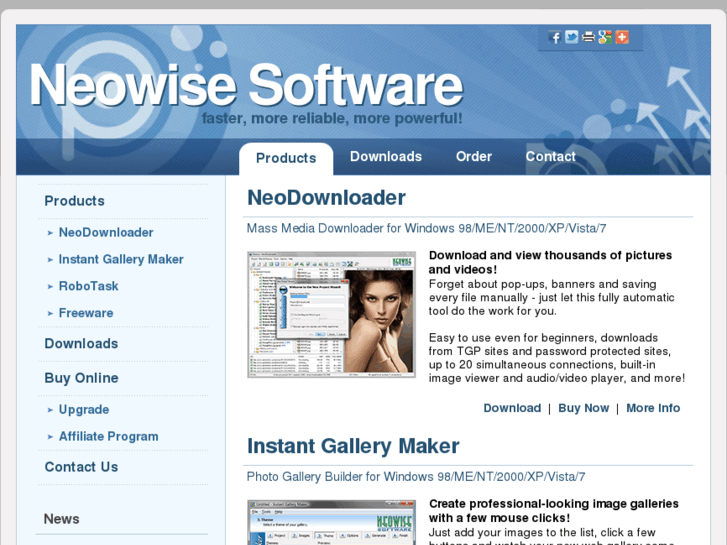
Task: Select Products heading in the sidebar
Action: (x=74, y=201)
